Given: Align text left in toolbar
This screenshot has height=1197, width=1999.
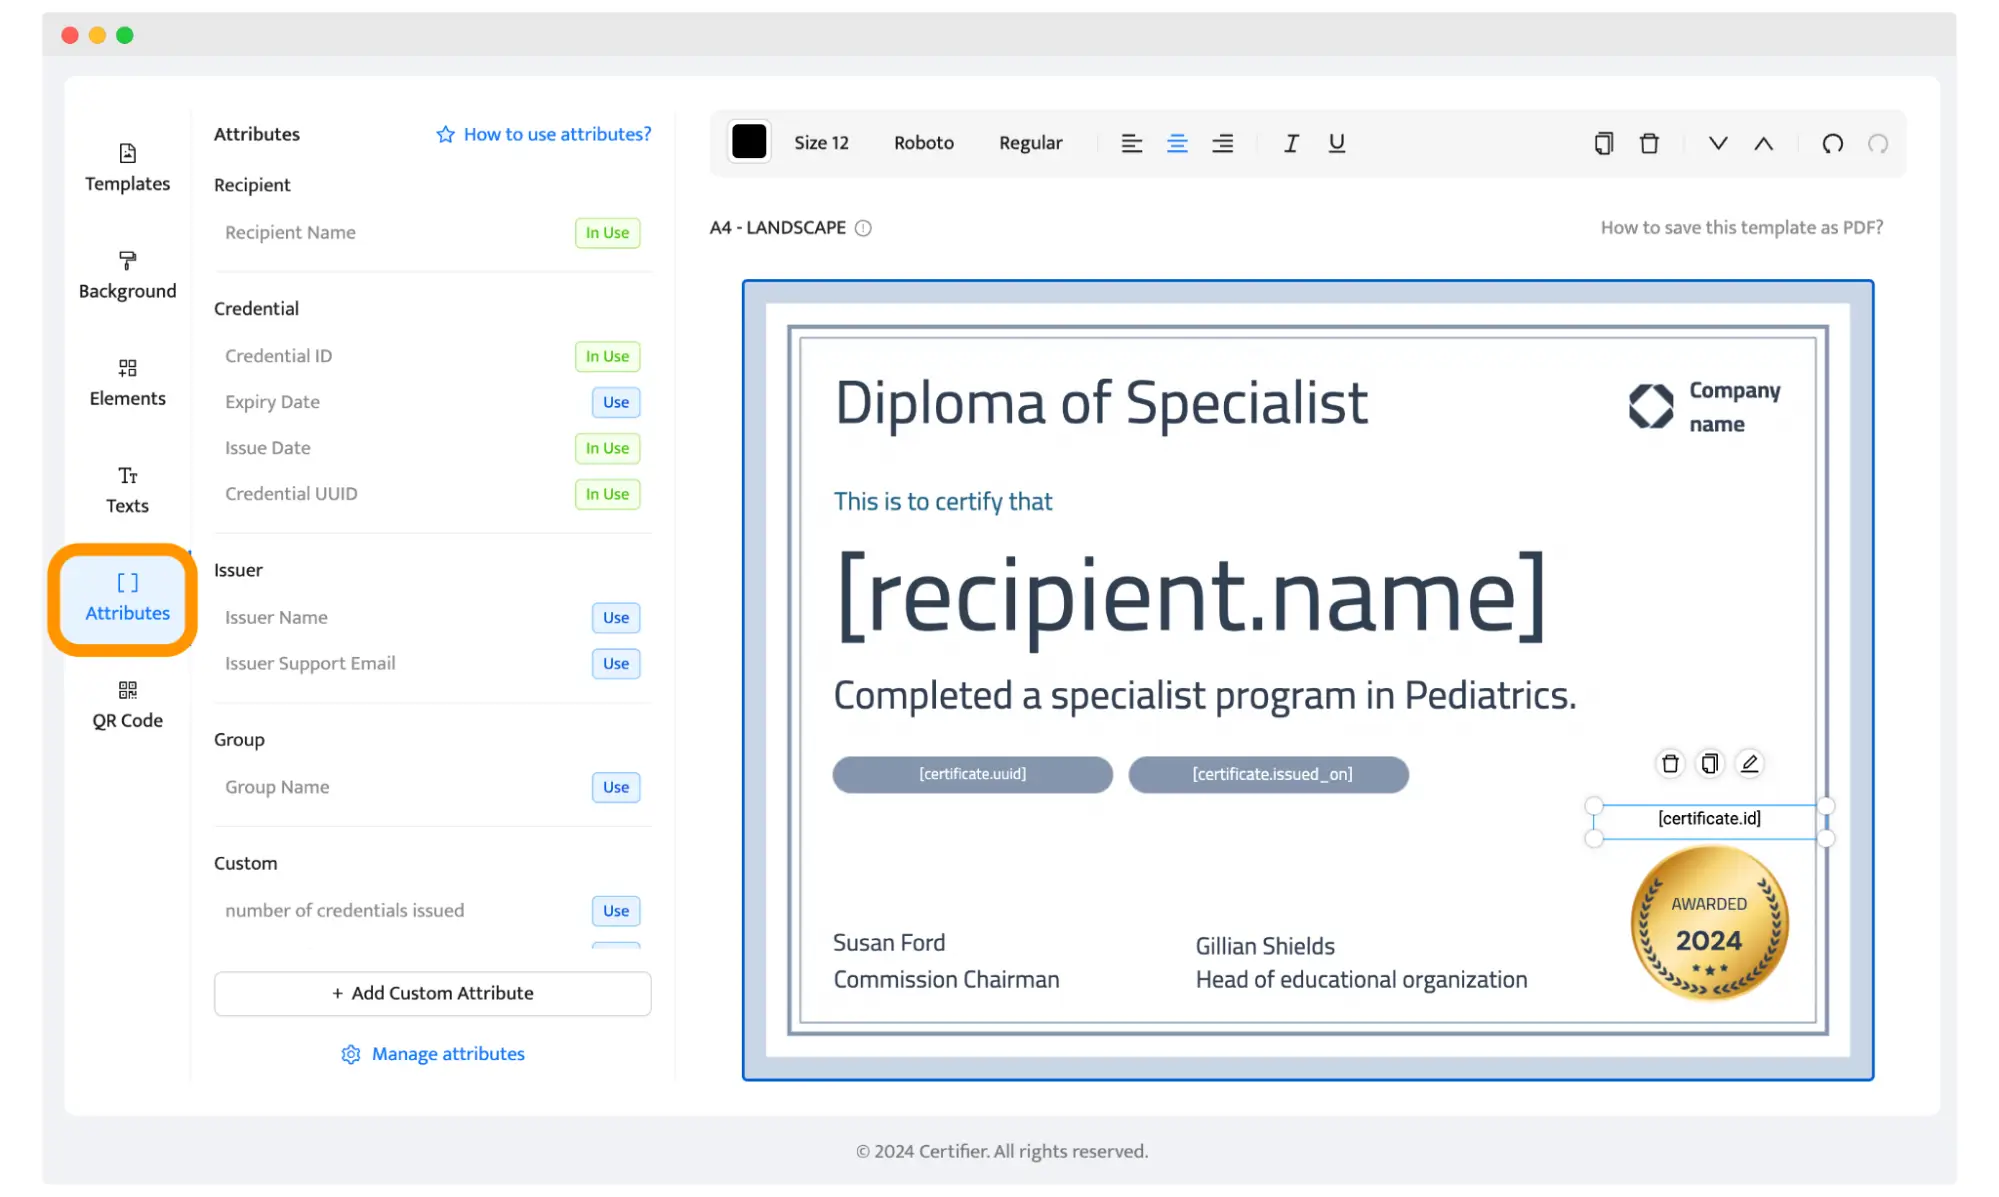Looking at the screenshot, I should (1131, 143).
